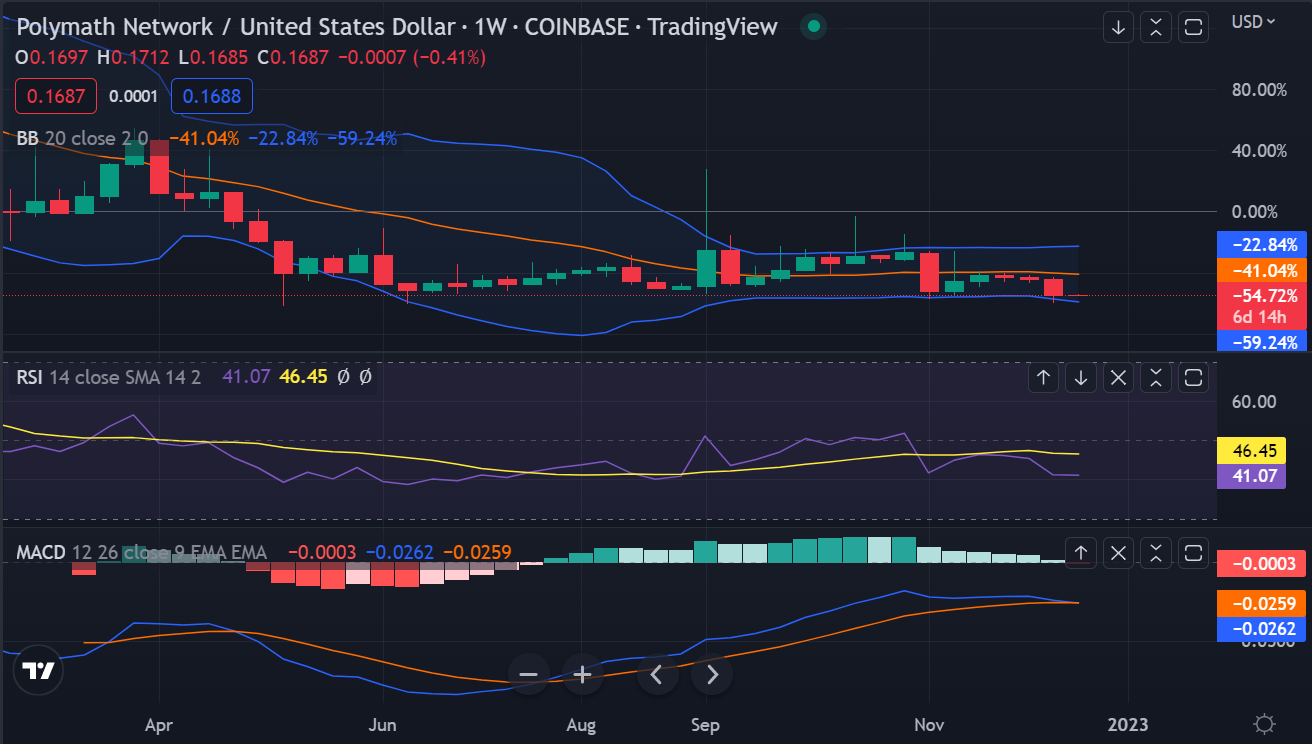The height and width of the screenshot is (744, 1312).
Task: Click the TradingView logo
Action: point(38,672)
